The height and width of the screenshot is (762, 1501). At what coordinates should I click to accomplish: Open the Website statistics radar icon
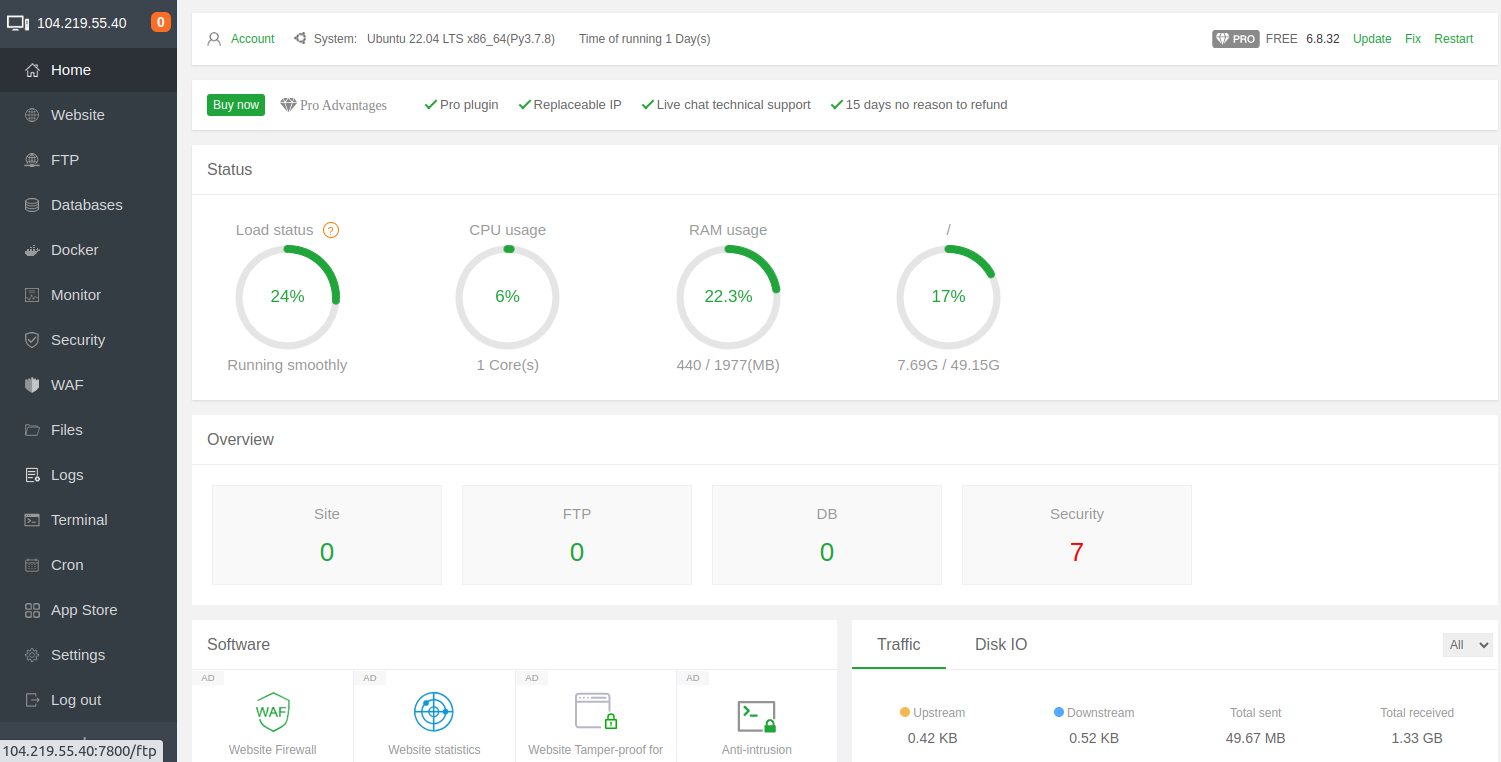coord(434,712)
